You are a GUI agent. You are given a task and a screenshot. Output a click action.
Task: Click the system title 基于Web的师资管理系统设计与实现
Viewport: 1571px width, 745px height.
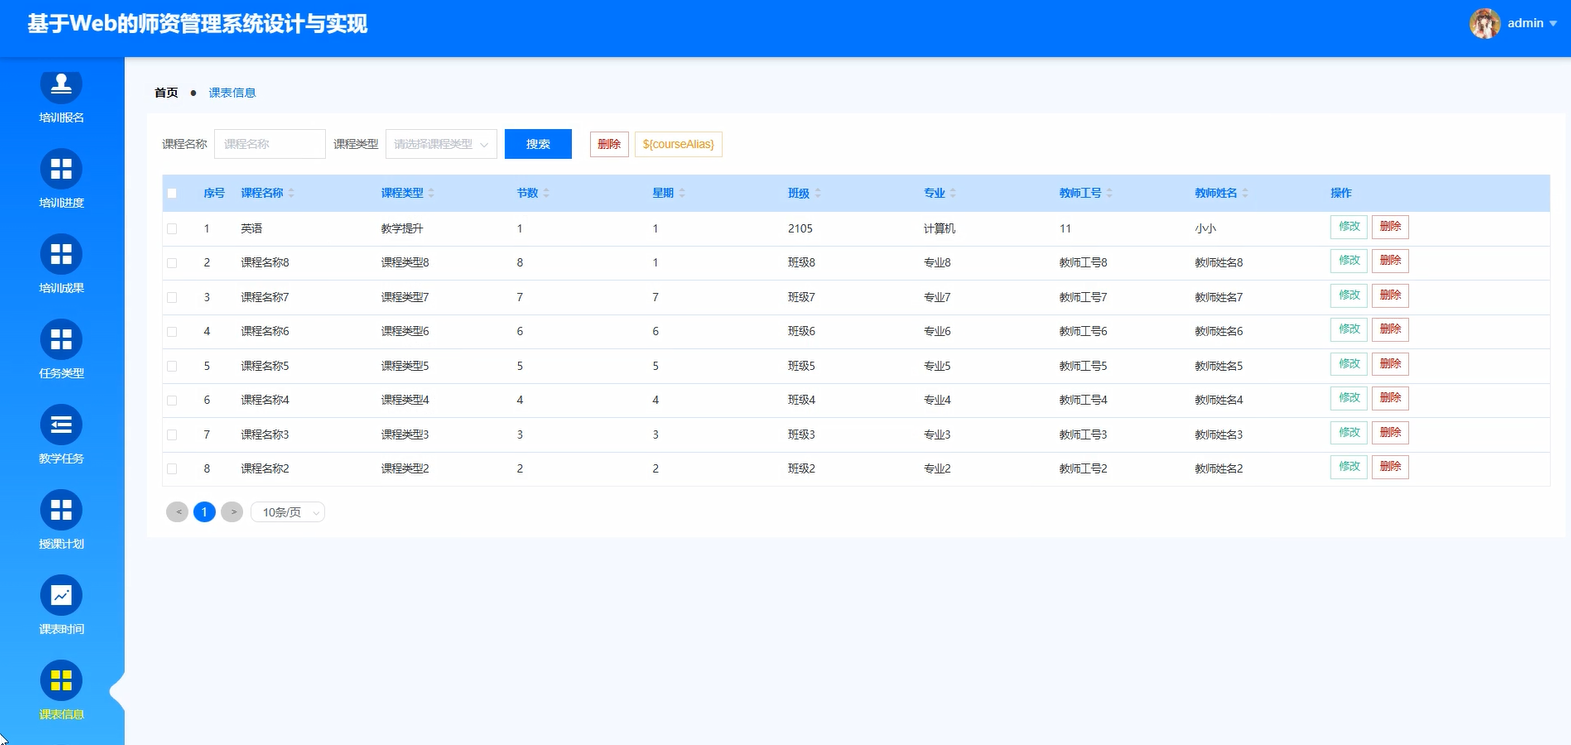(x=197, y=24)
